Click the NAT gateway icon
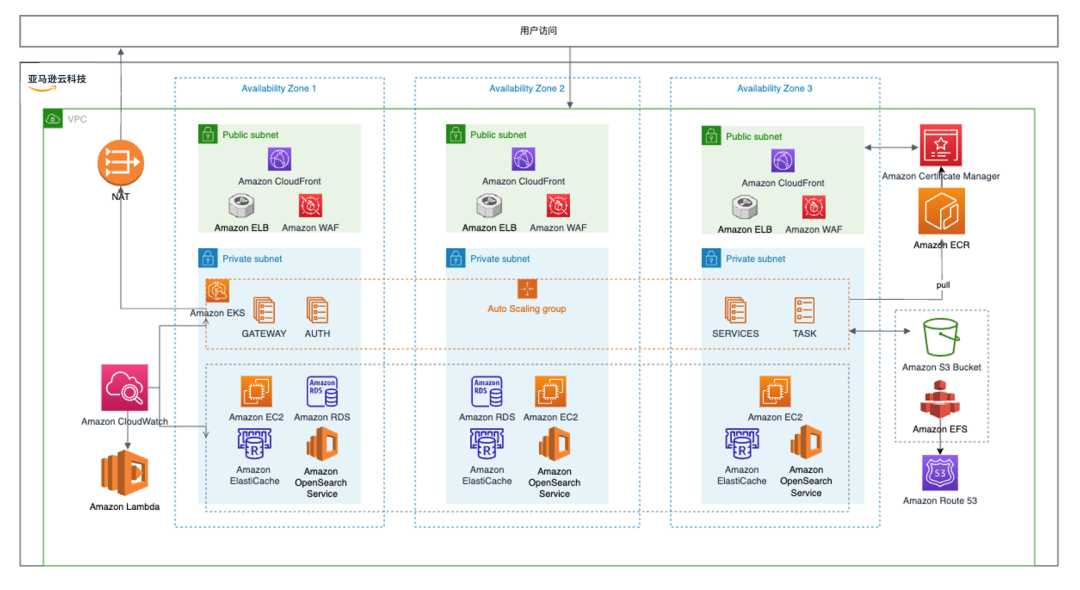1080x590 pixels. pyautogui.click(x=121, y=163)
